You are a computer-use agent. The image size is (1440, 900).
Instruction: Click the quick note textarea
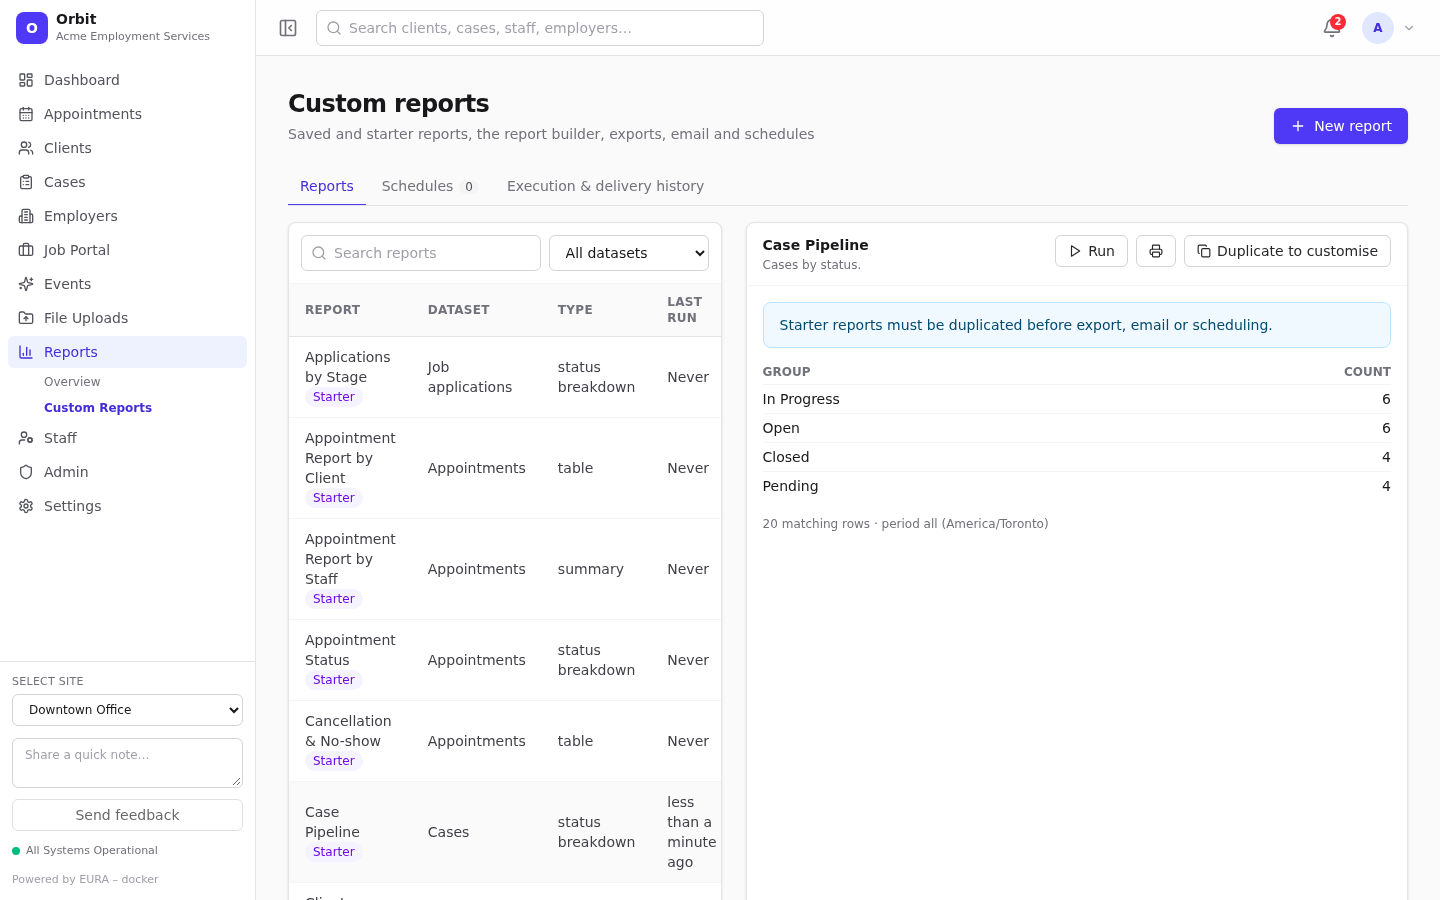point(127,763)
